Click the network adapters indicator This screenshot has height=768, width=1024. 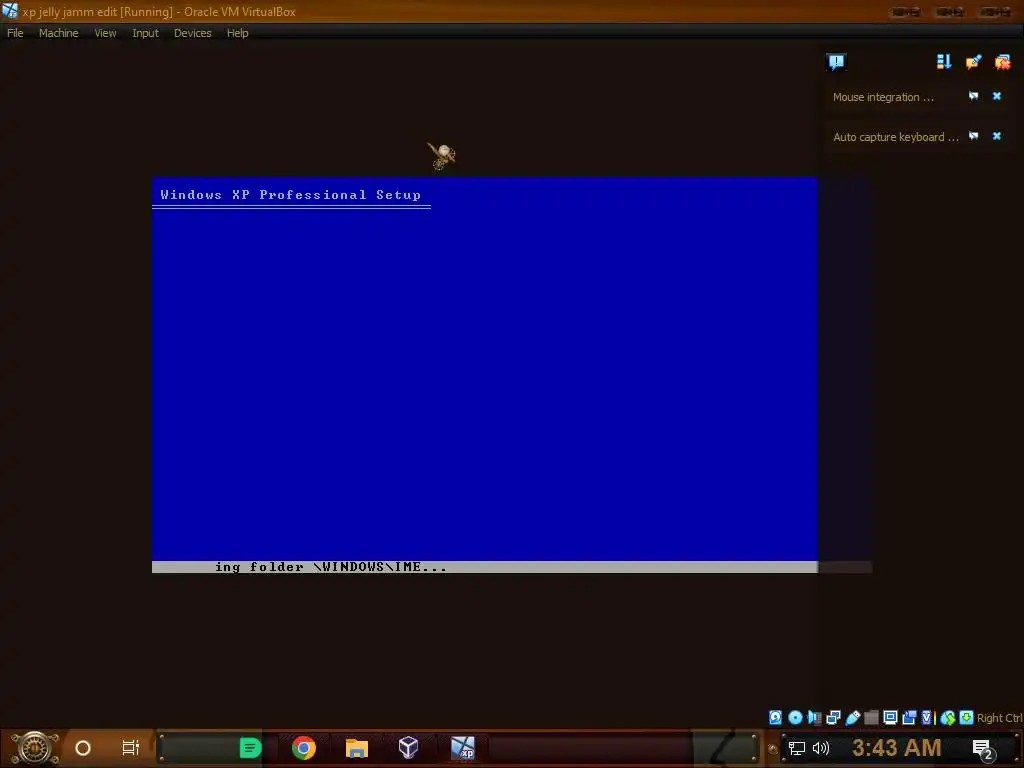tap(833, 718)
